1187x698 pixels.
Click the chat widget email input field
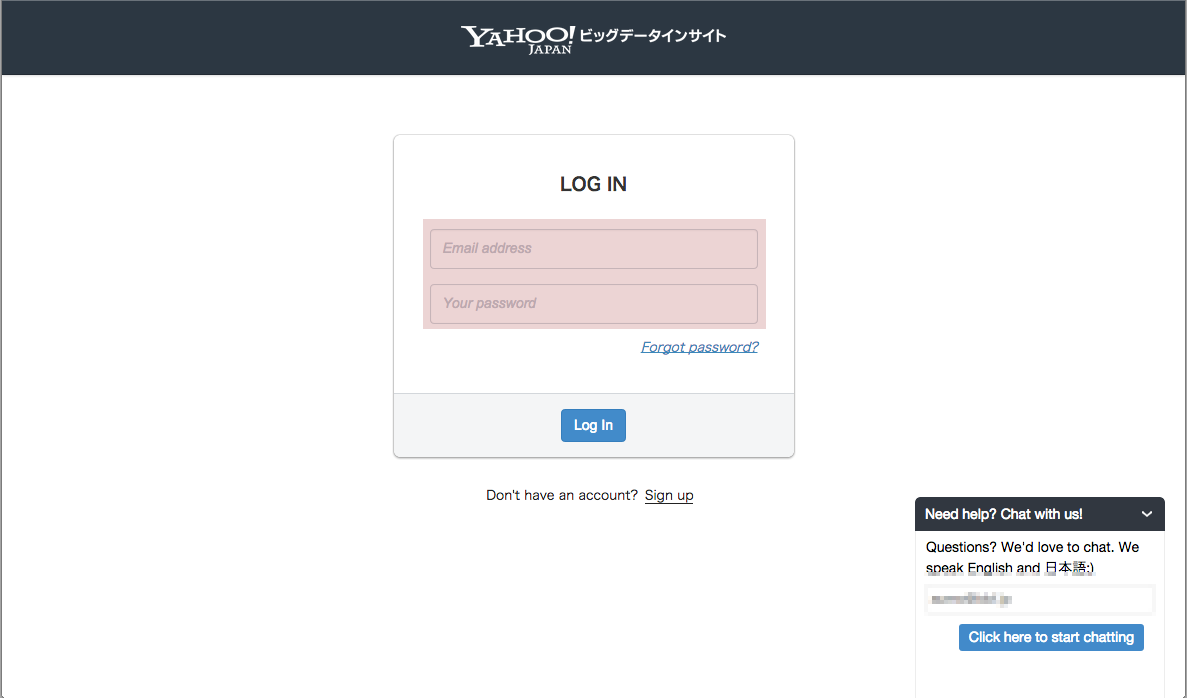pos(1039,600)
